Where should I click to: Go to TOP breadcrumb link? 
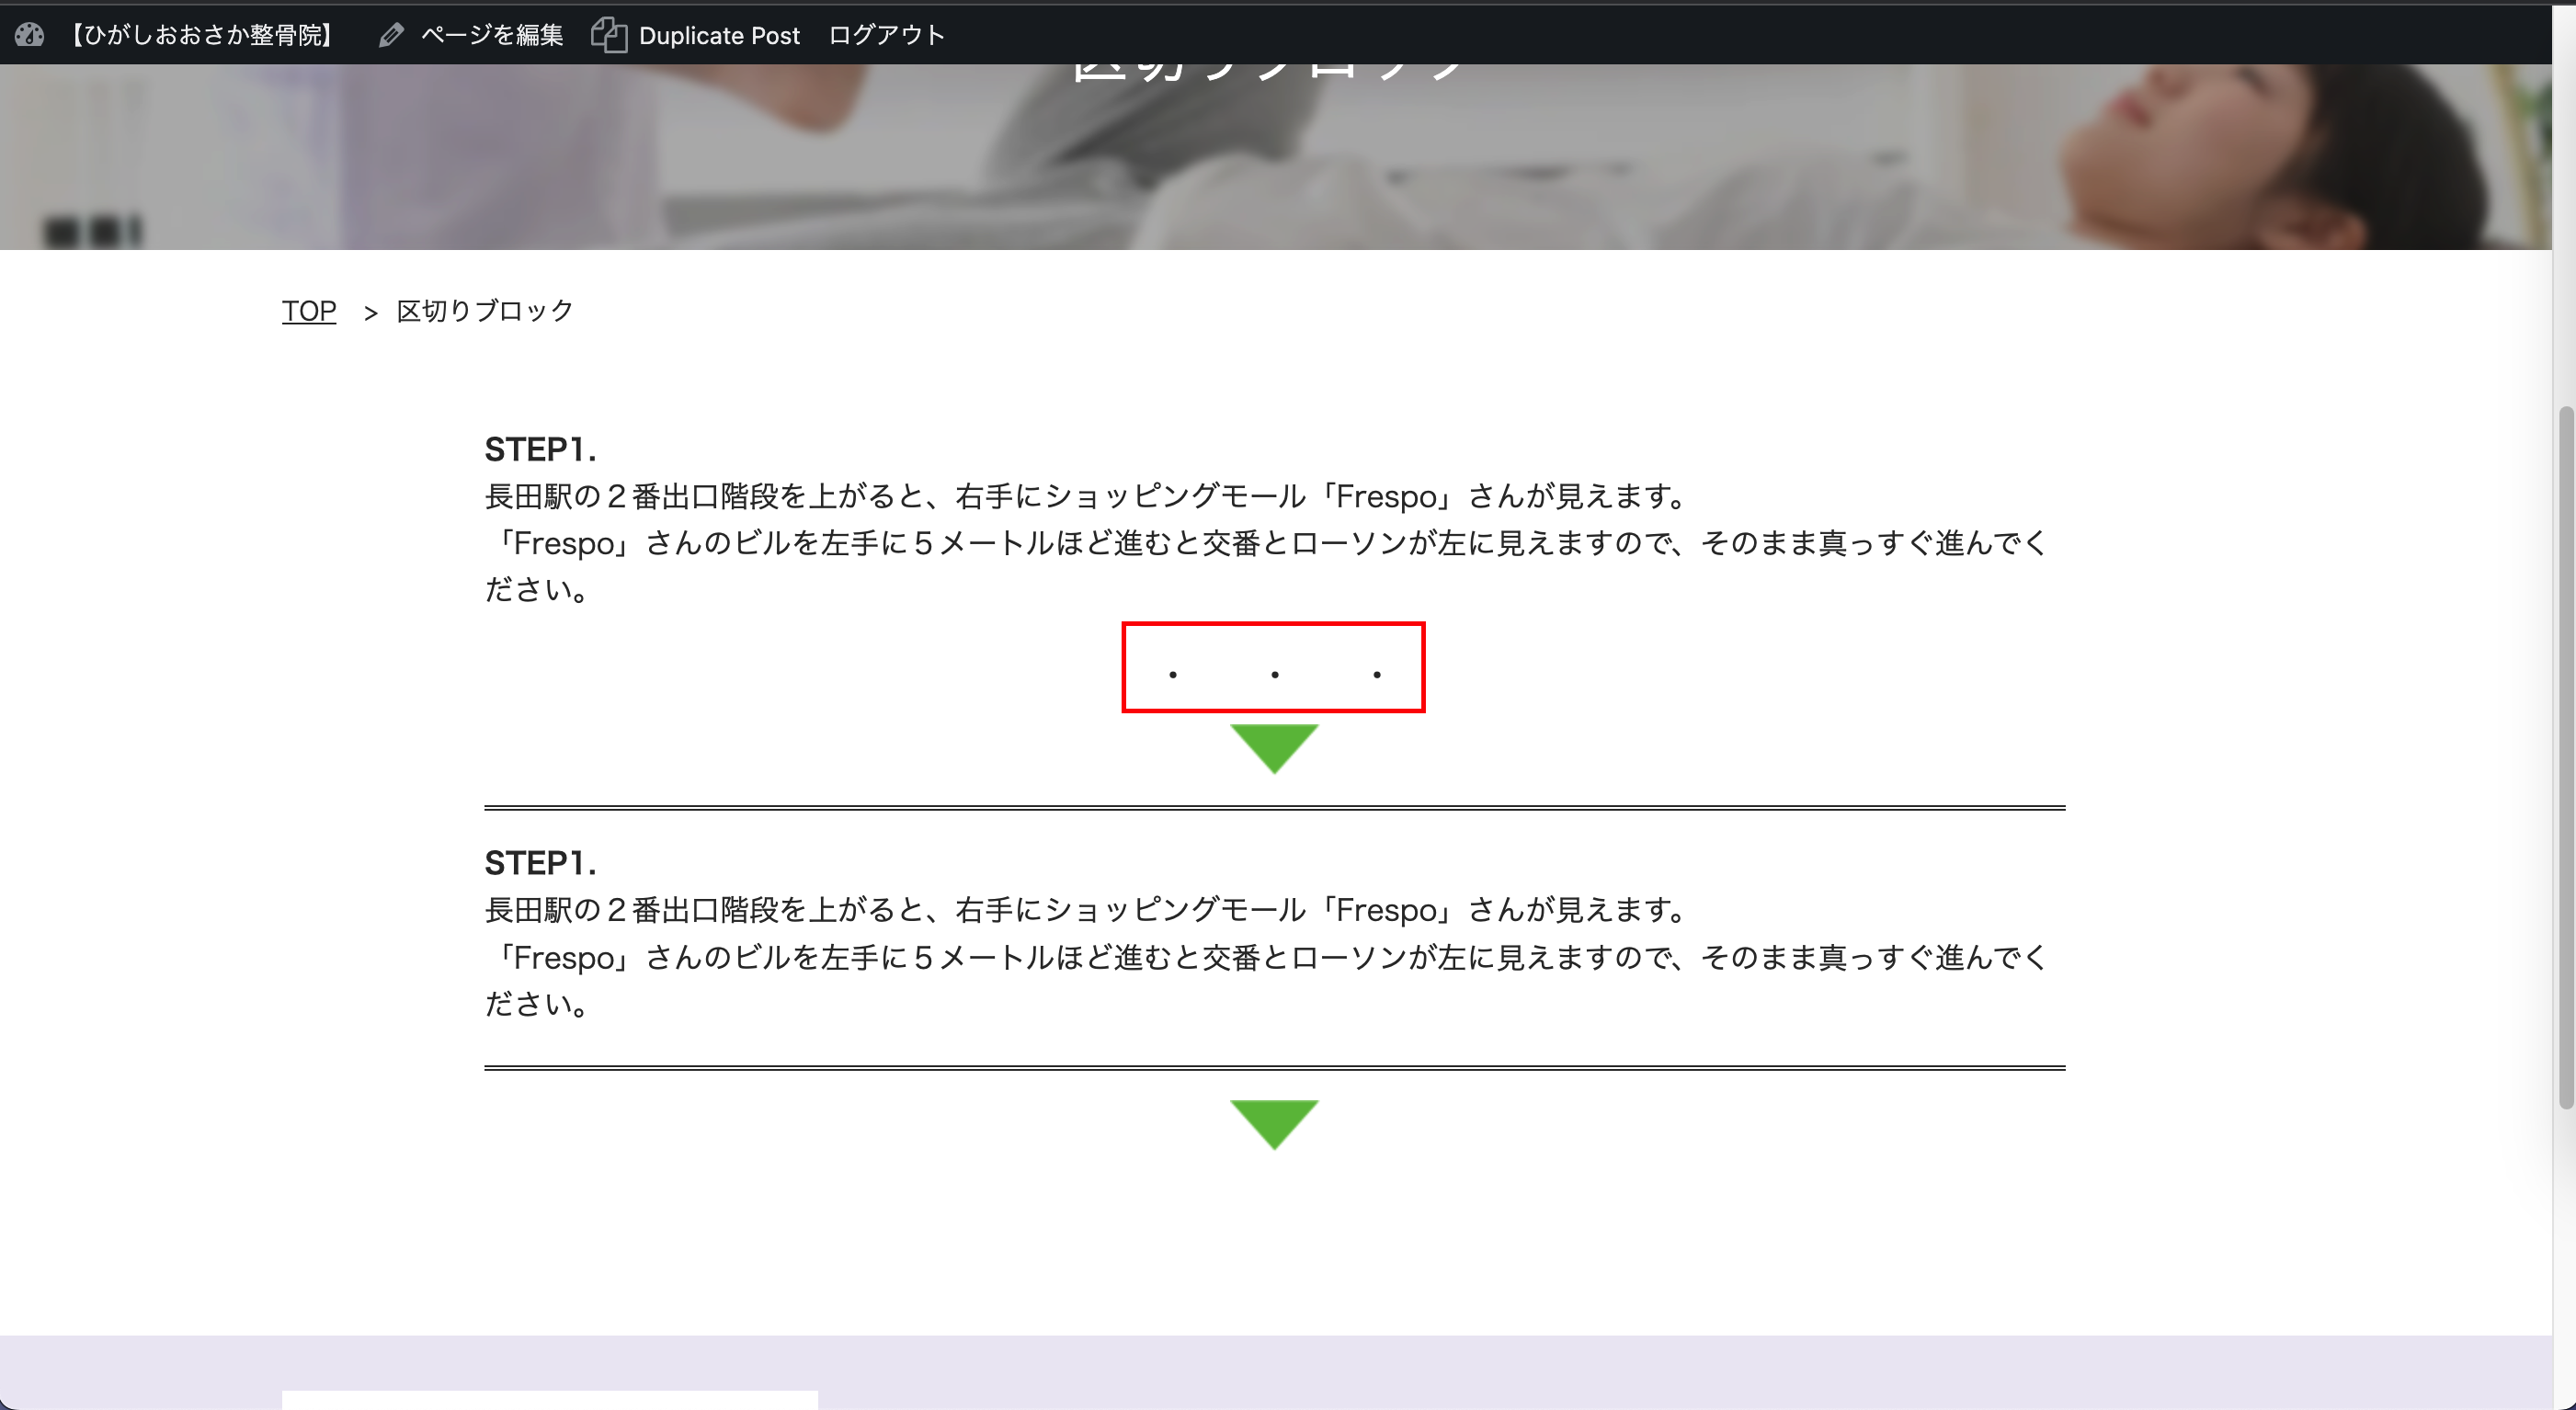(308, 311)
